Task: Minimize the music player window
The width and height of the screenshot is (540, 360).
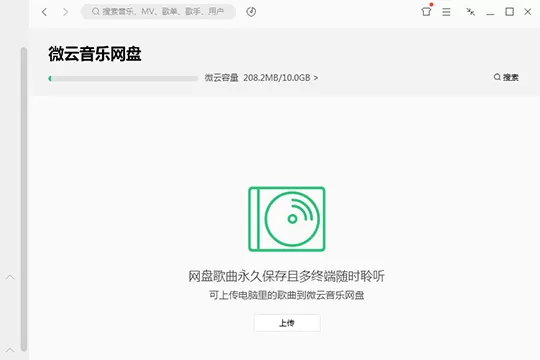Action: click(490, 14)
